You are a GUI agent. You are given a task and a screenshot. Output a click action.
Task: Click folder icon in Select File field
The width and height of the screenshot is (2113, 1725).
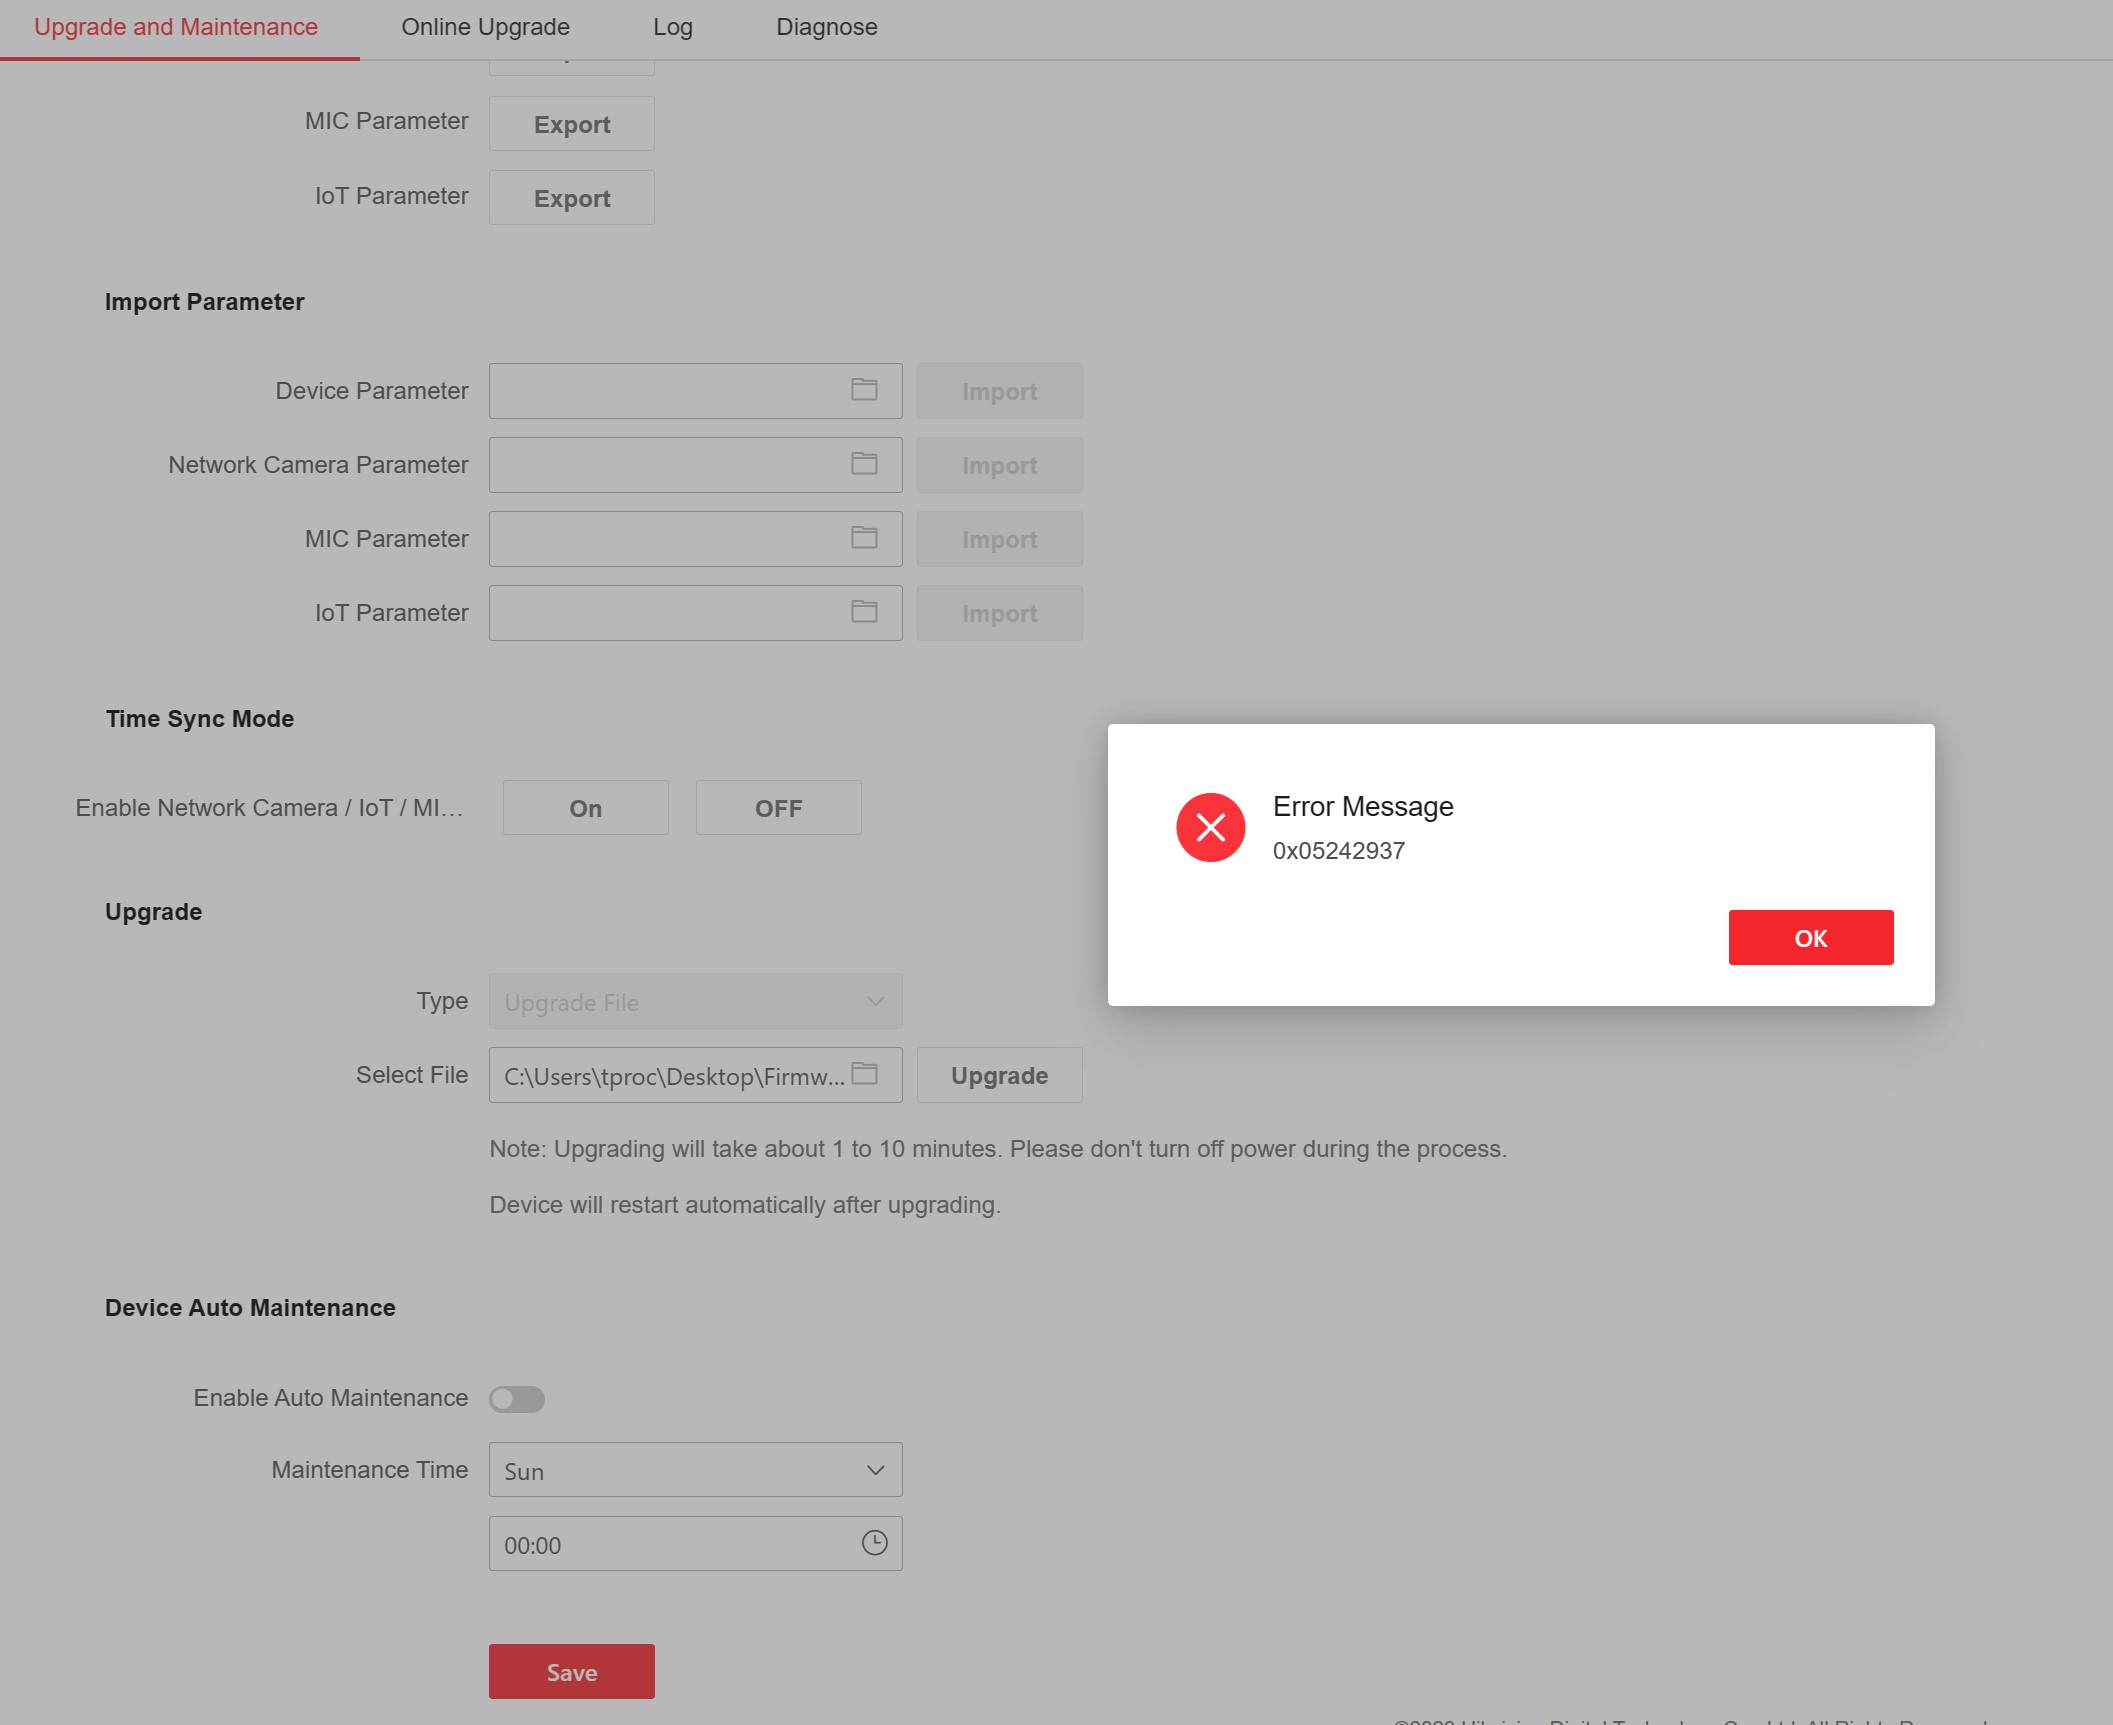[x=864, y=1074]
